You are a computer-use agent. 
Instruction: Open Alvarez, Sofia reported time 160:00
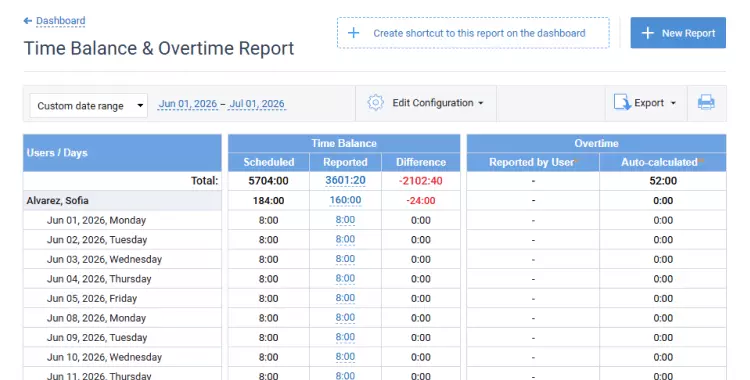[x=345, y=200]
